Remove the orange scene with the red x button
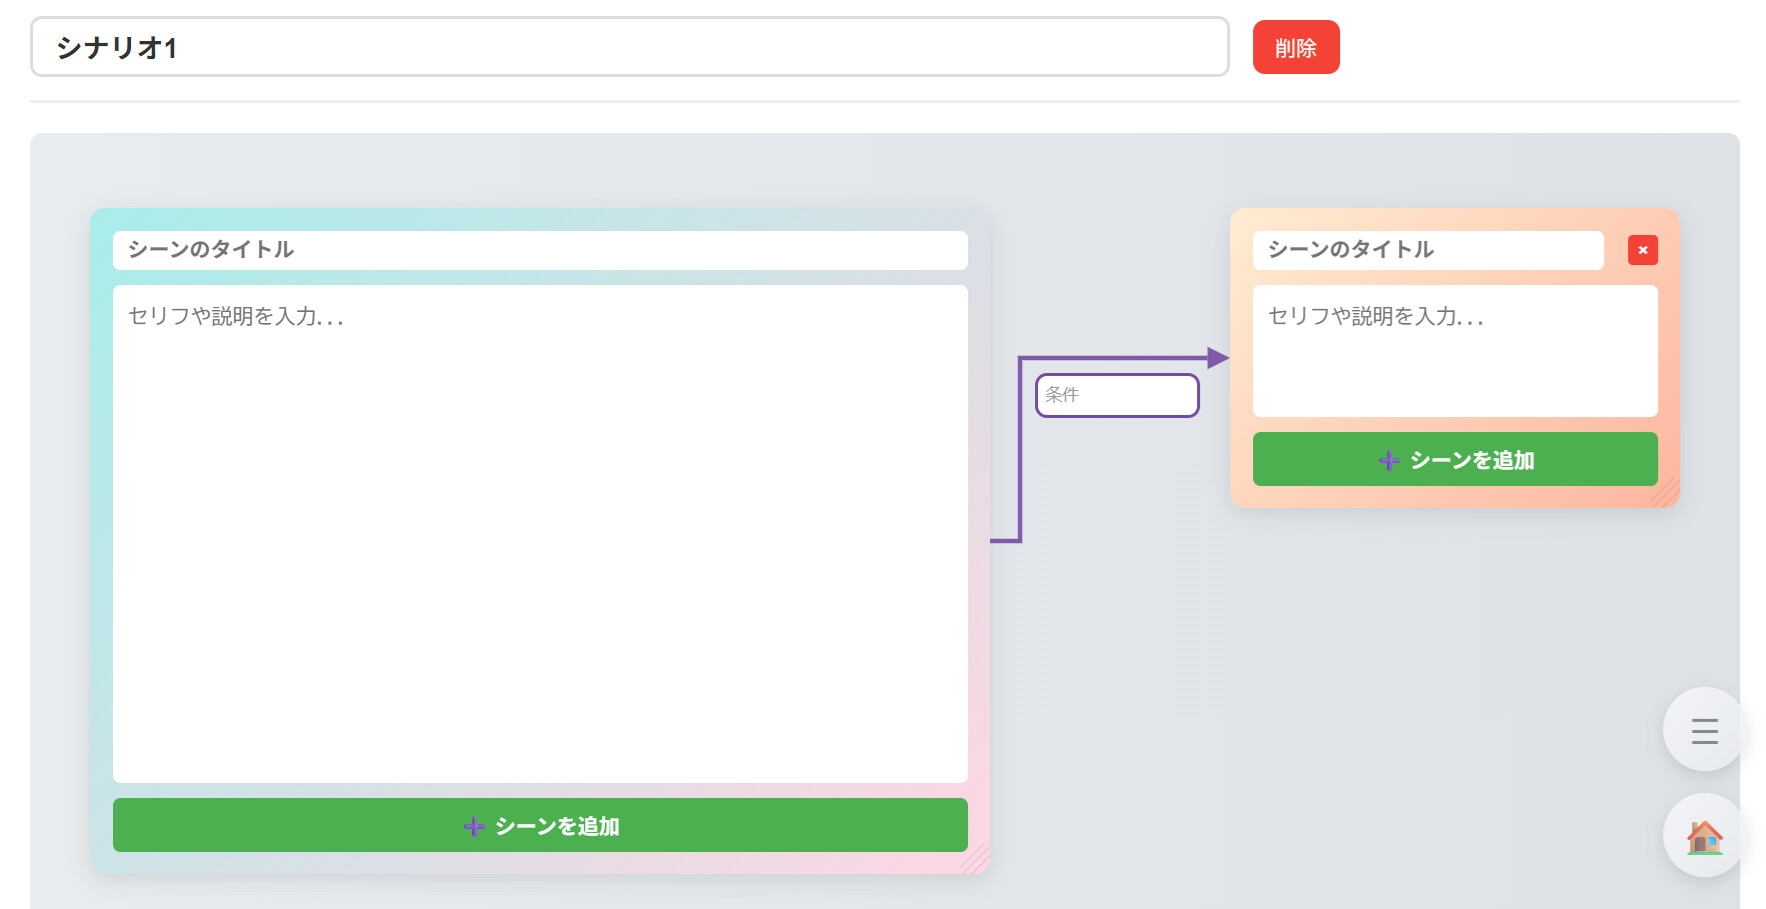The height and width of the screenshot is (909, 1766). (1642, 250)
